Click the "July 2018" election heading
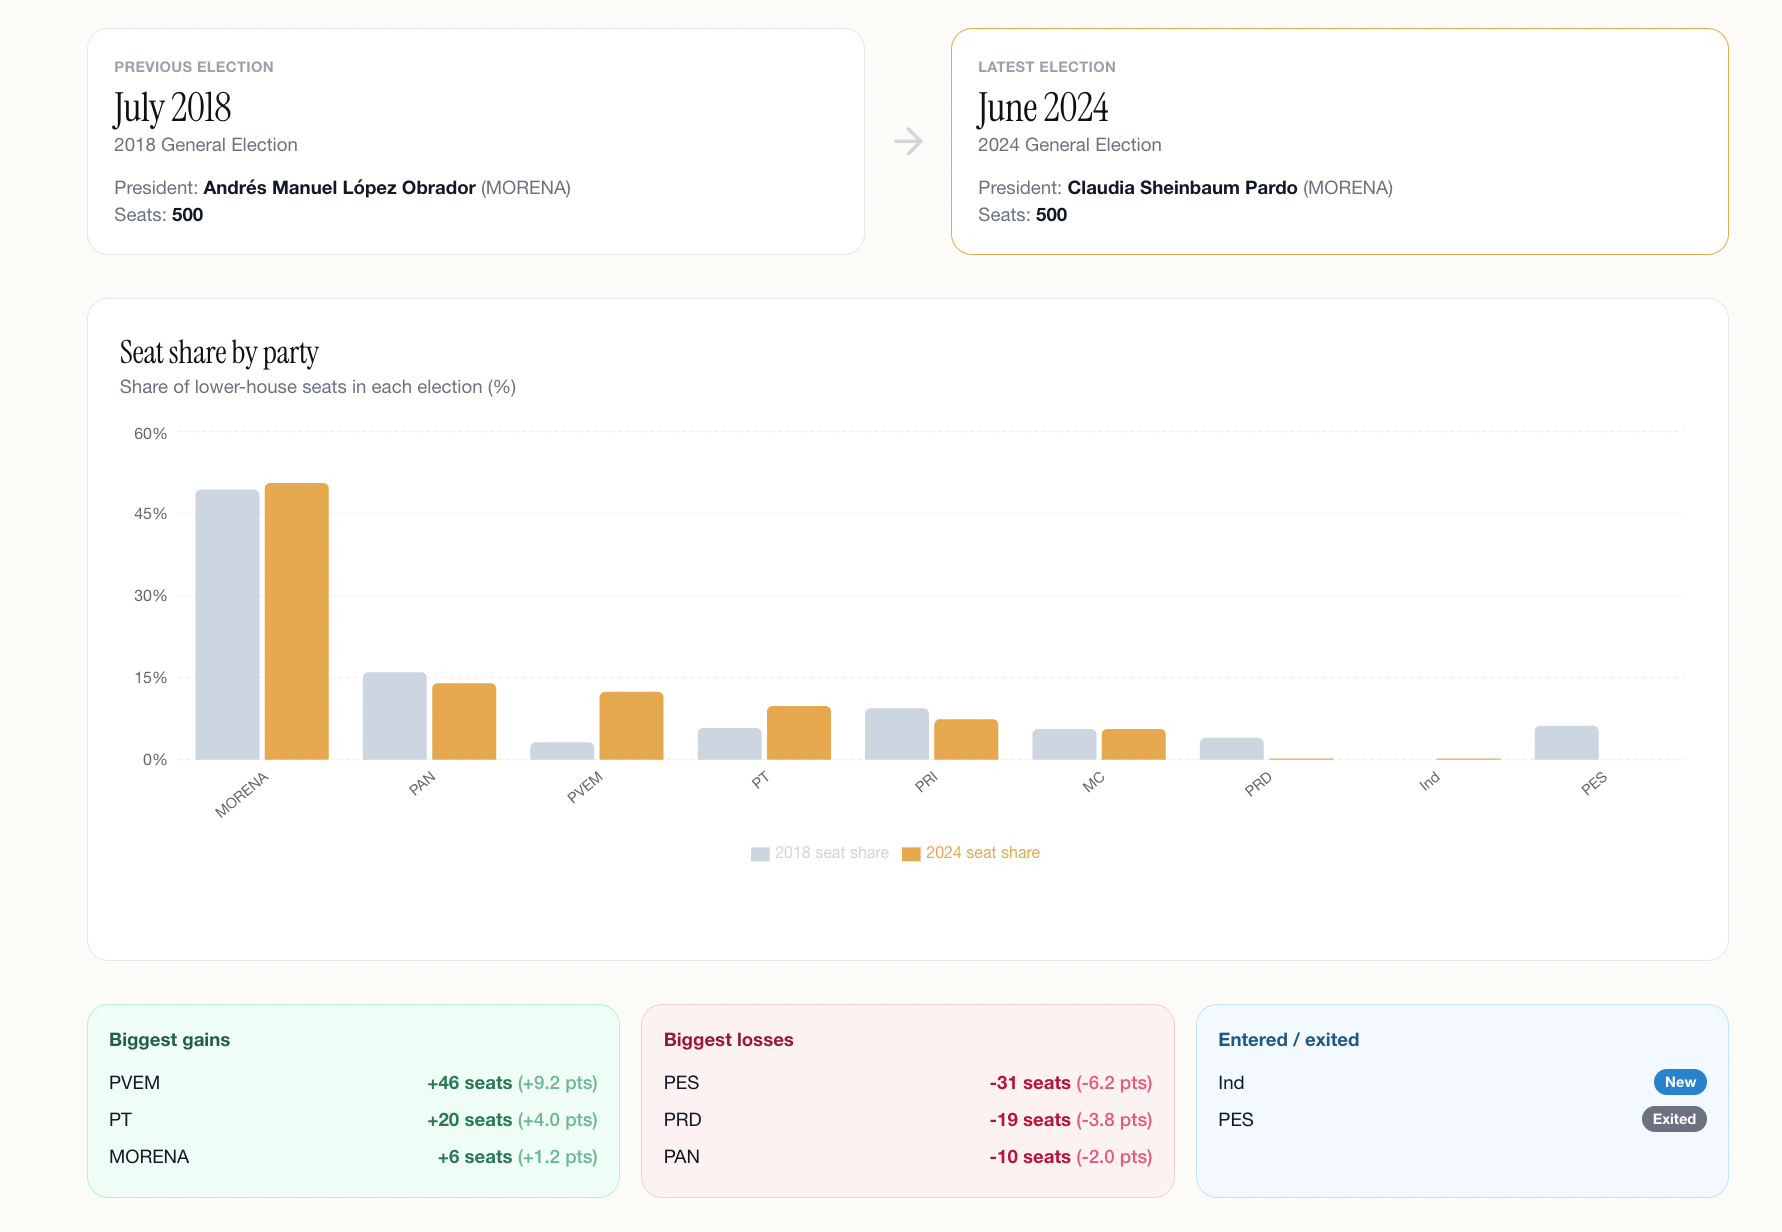The height and width of the screenshot is (1232, 1782). tap(172, 108)
